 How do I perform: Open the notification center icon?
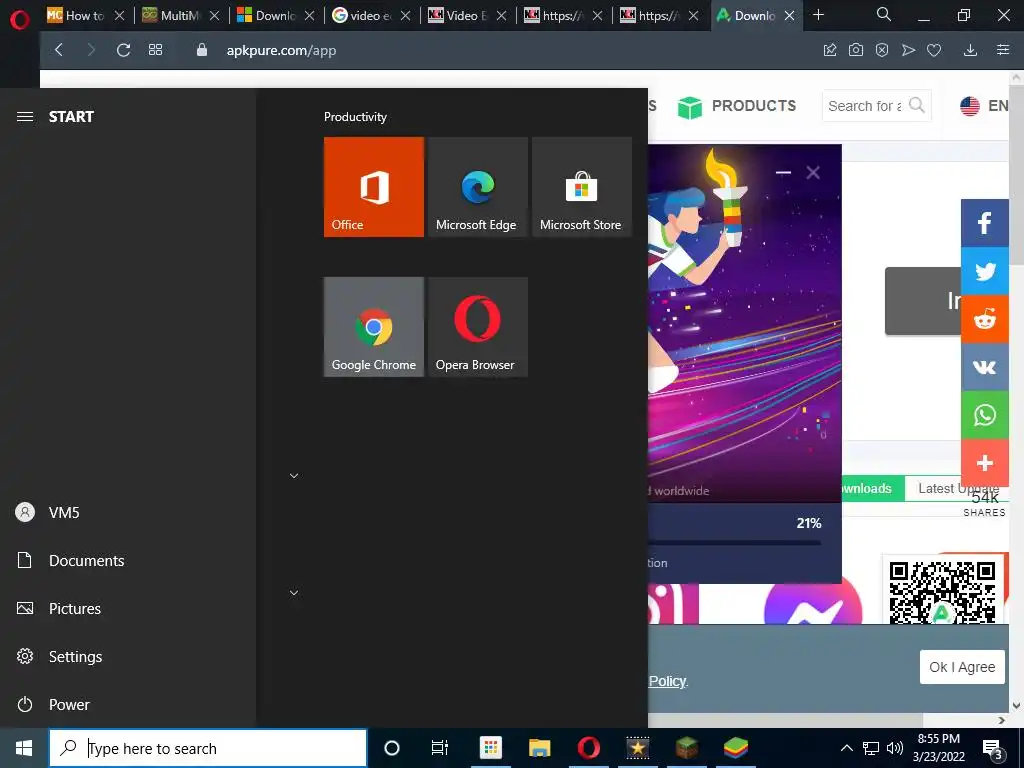(x=993, y=748)
